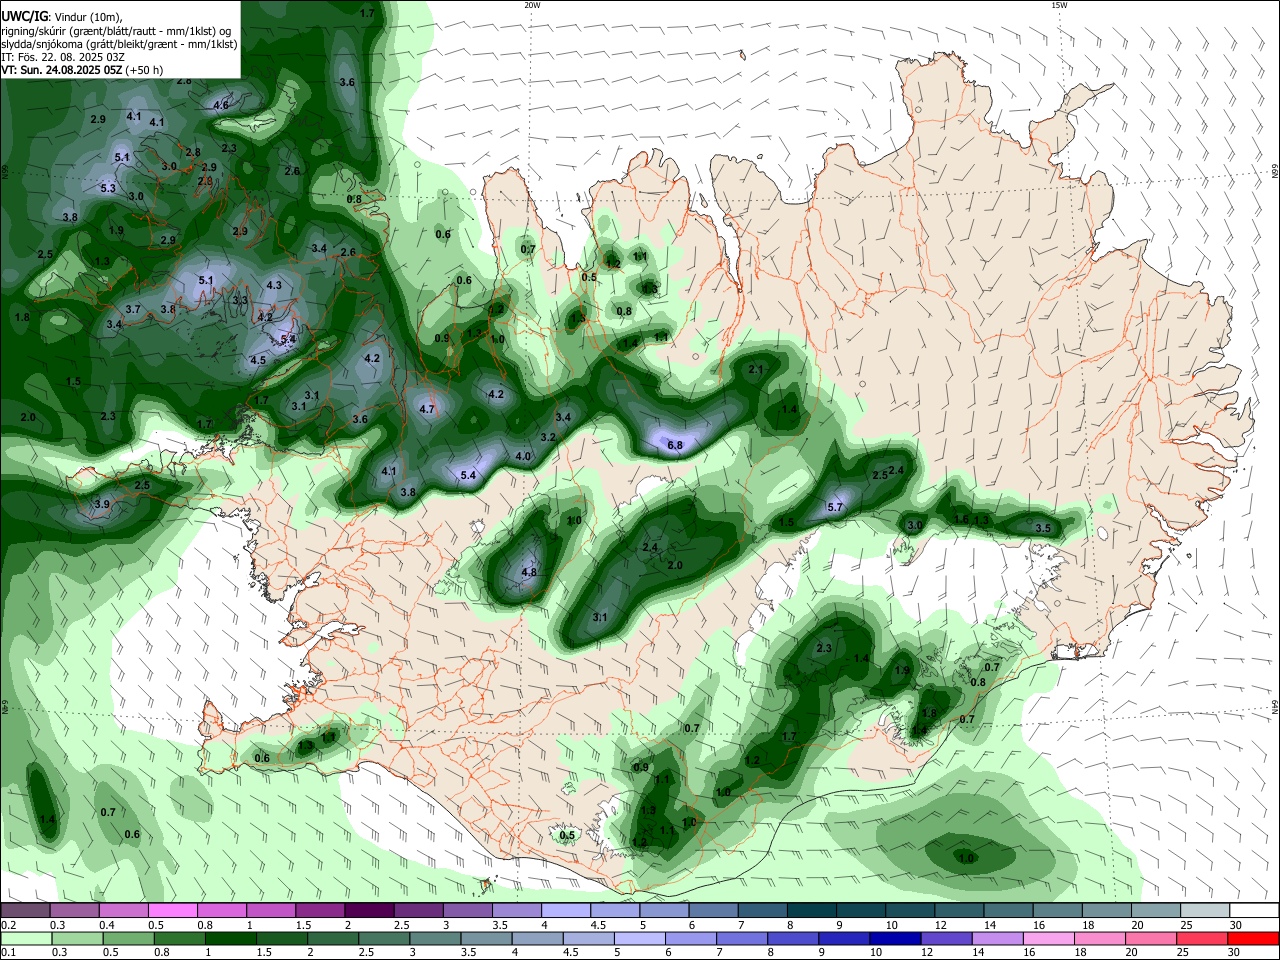Select the 0.1 label on bottom legend row
The image size is (1280, 960).
pos(7,953)
